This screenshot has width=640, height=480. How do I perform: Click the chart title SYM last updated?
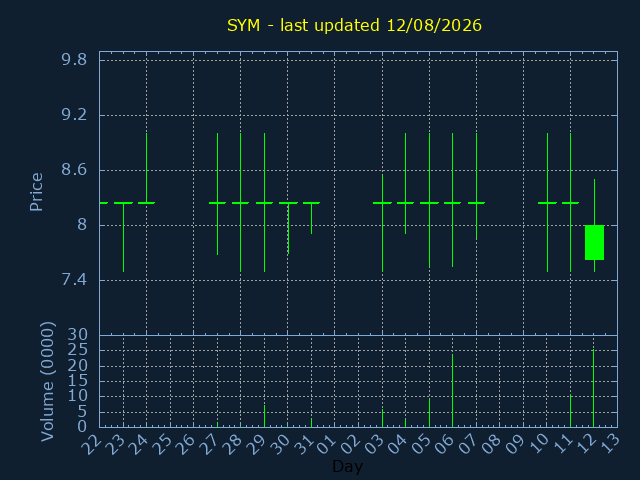[x=354, y=25]
